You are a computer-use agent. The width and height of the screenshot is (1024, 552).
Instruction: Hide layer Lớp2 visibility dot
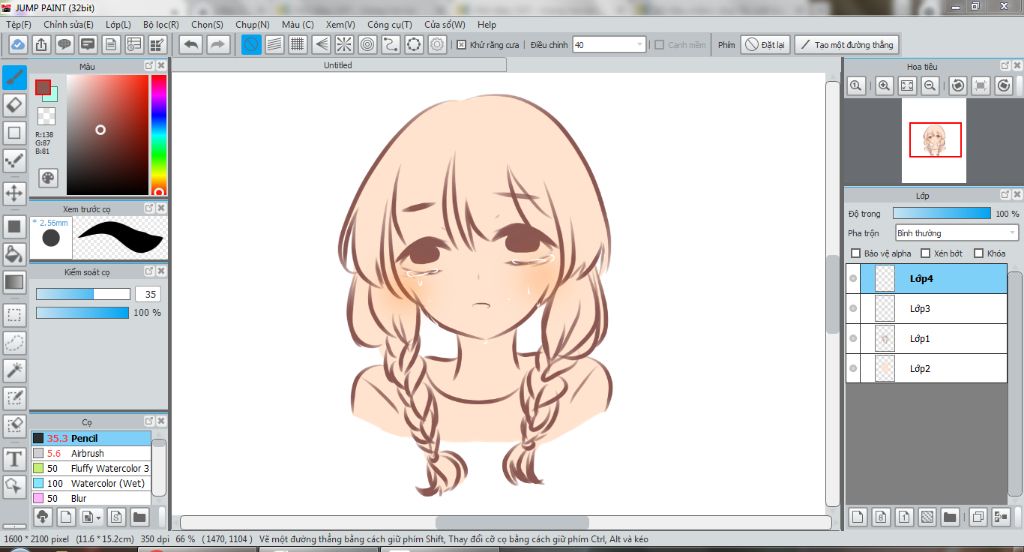point(853,368)
